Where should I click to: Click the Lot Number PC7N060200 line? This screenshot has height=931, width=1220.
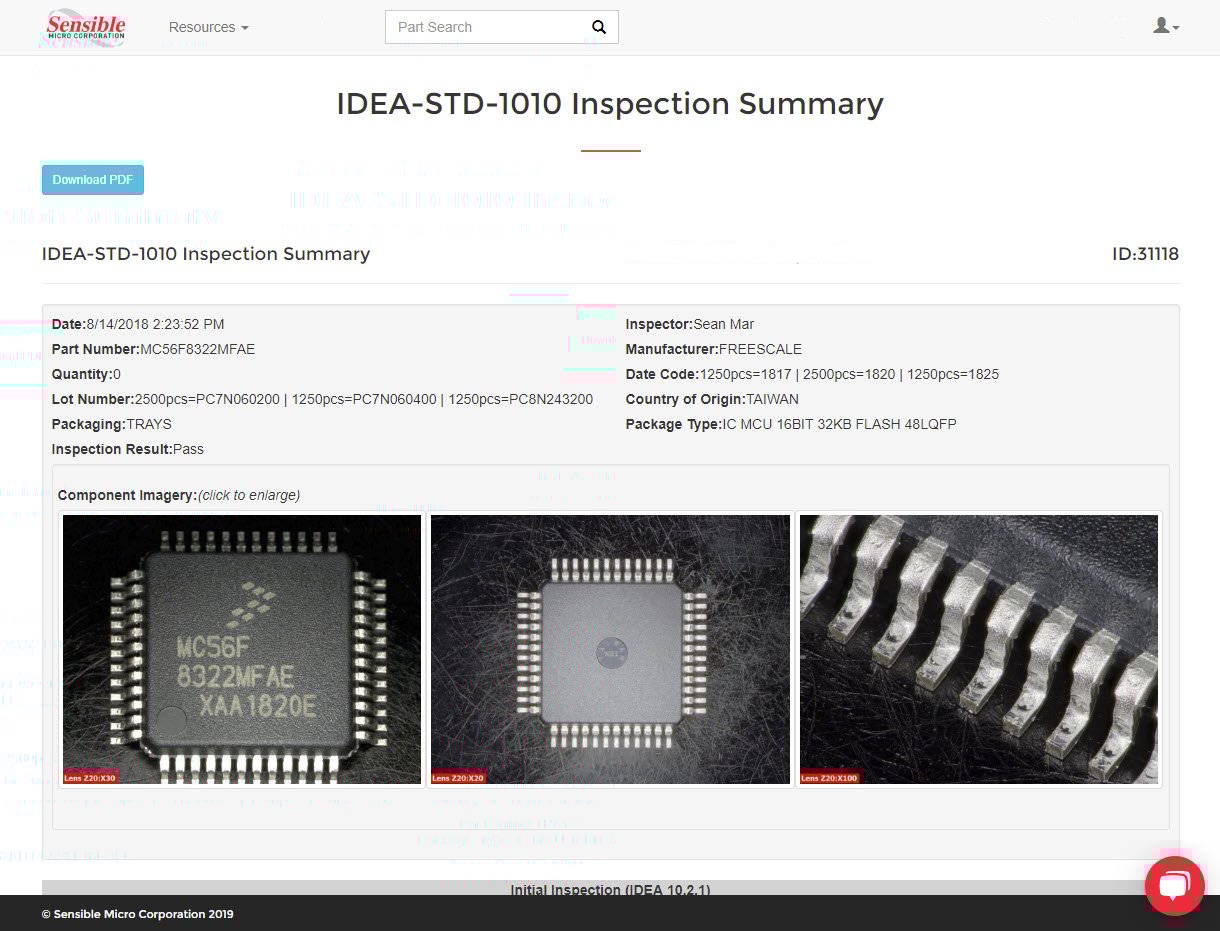(322, 399)
